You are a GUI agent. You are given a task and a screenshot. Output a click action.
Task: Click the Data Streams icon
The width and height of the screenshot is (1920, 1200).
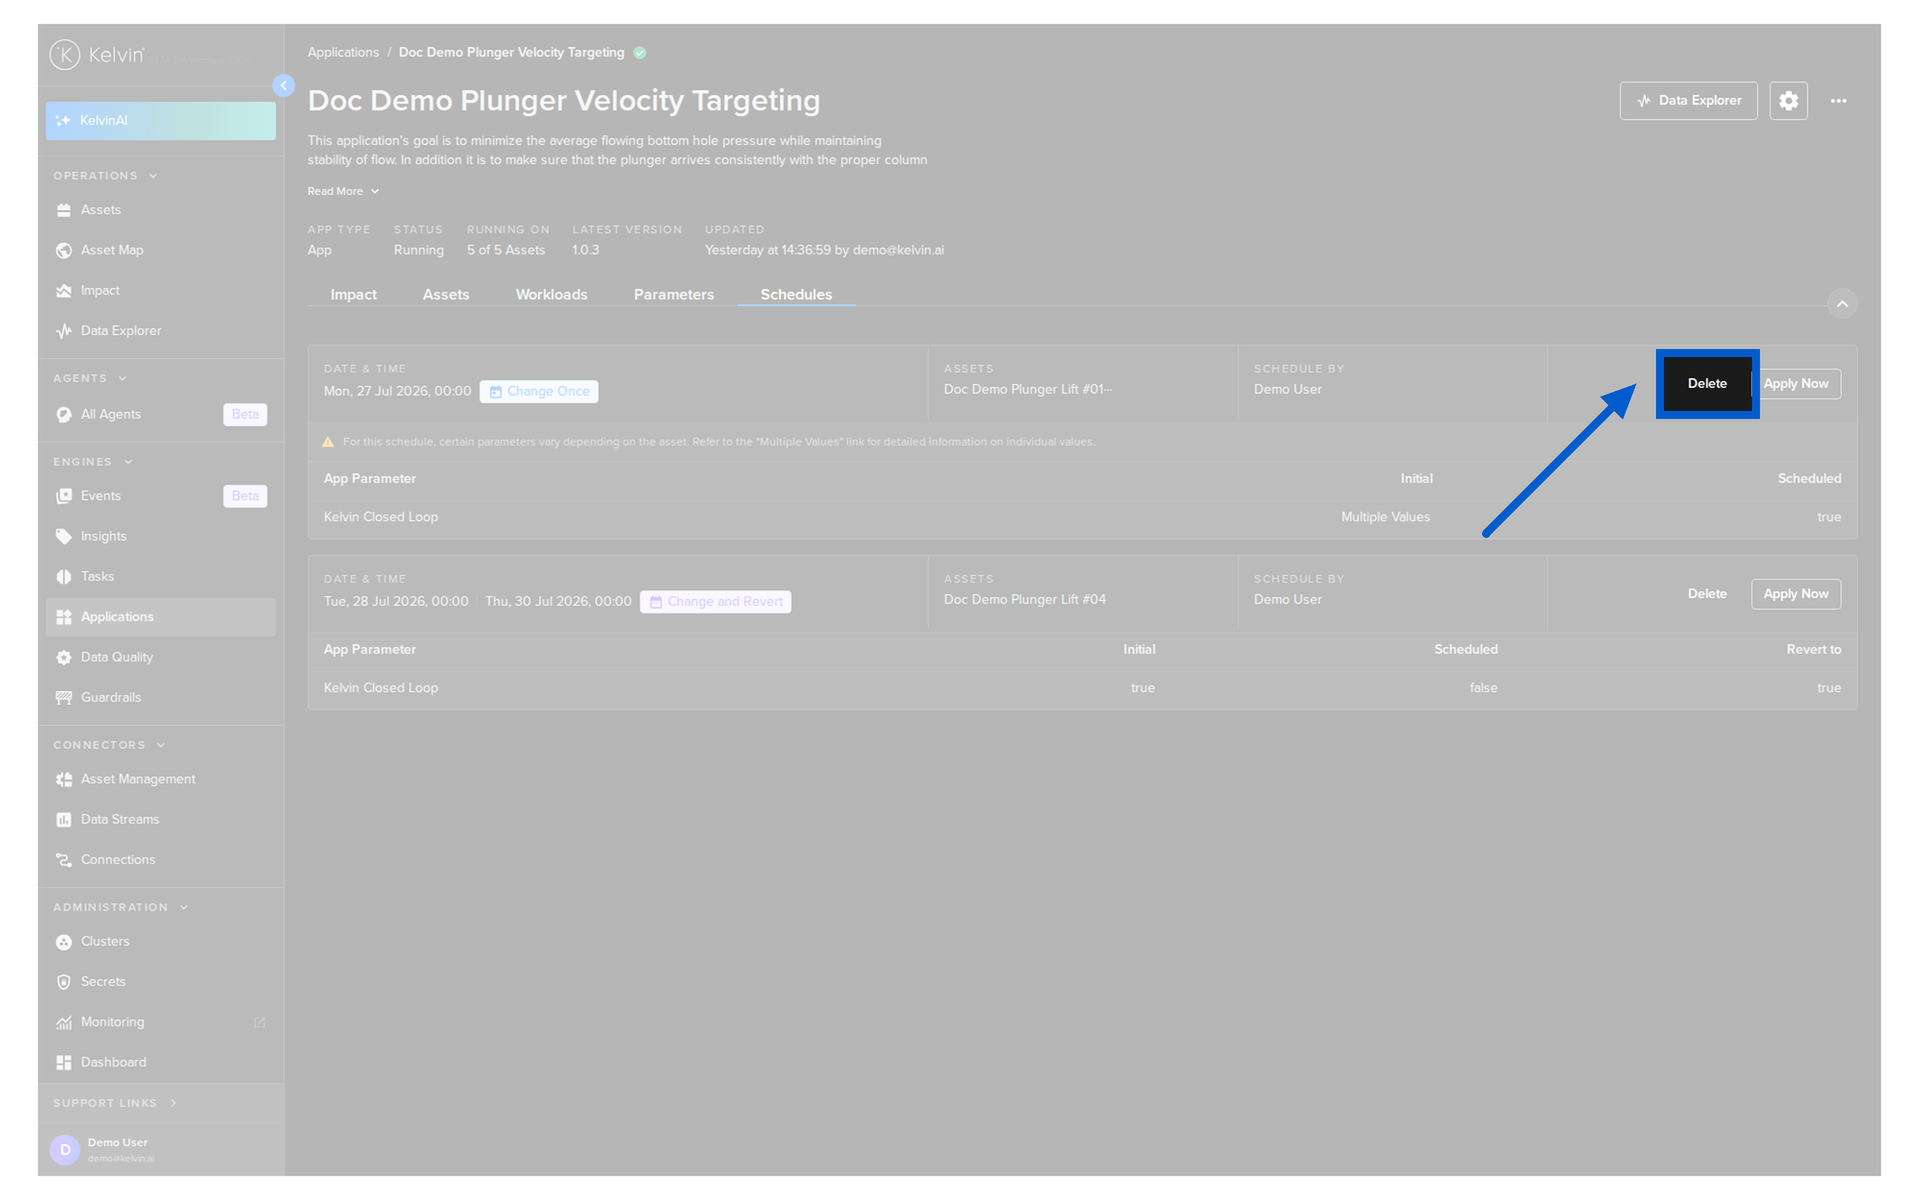[x=64, y=820]
